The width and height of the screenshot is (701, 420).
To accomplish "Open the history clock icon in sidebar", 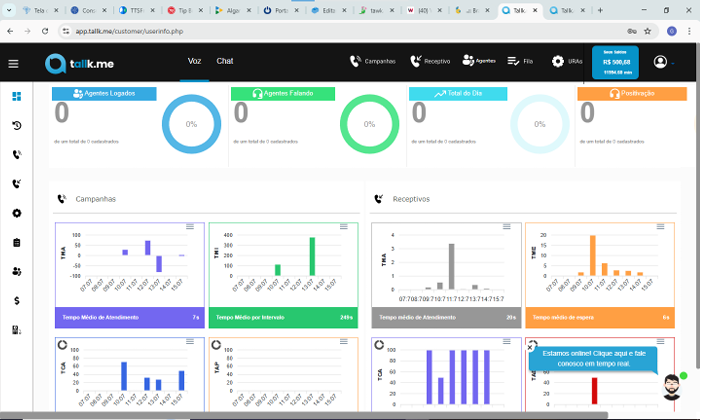I will (x=17, y=126).
